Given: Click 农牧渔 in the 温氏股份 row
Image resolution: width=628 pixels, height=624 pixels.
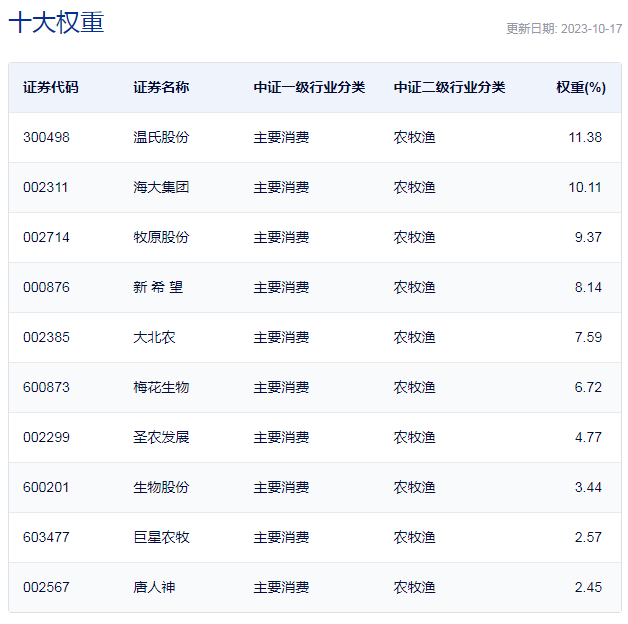Looking at the screenshot, I should coord(415,137).
